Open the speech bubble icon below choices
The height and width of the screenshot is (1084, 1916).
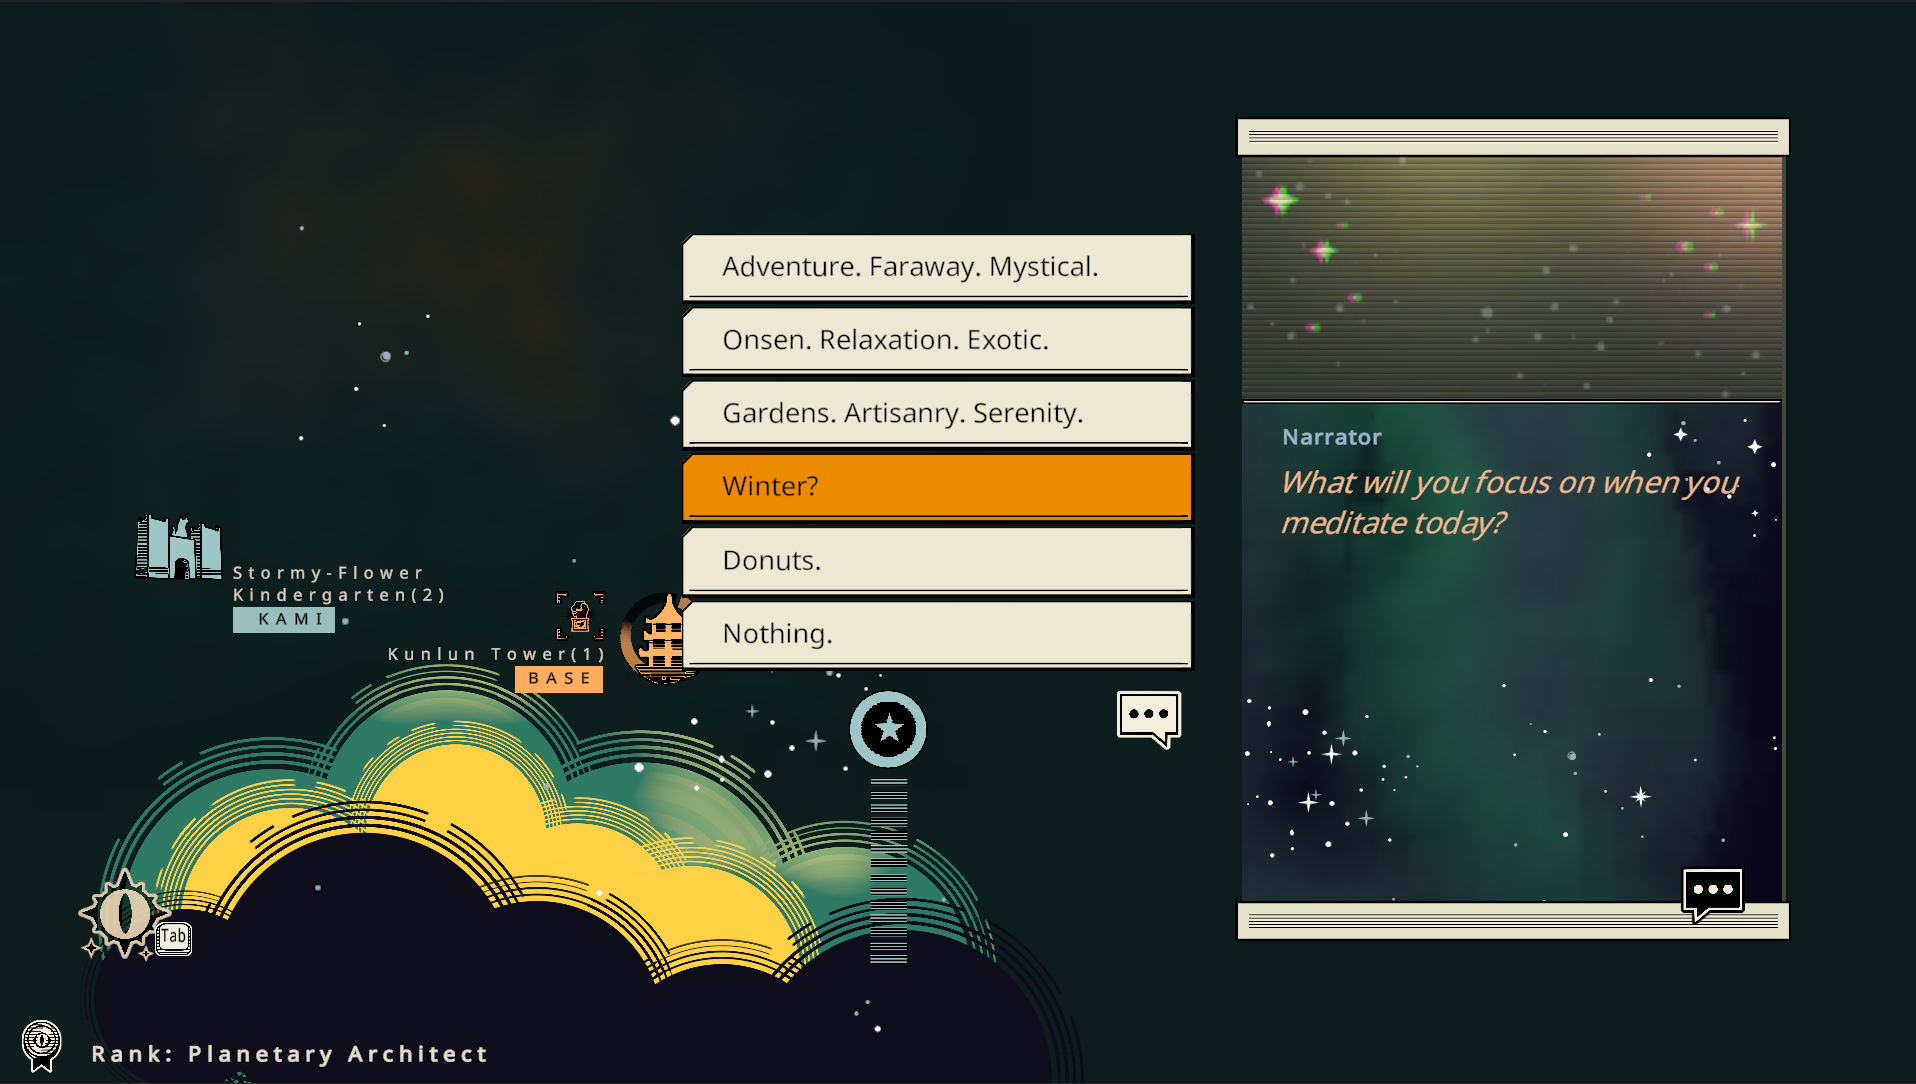pos(1149,718)
